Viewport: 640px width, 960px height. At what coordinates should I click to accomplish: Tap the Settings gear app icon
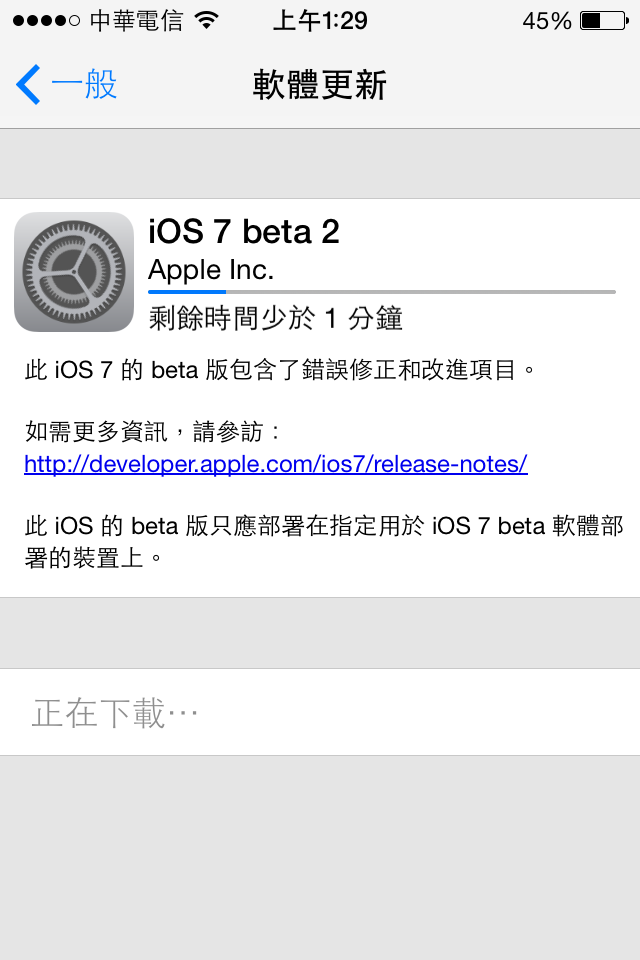pos(74,272)
